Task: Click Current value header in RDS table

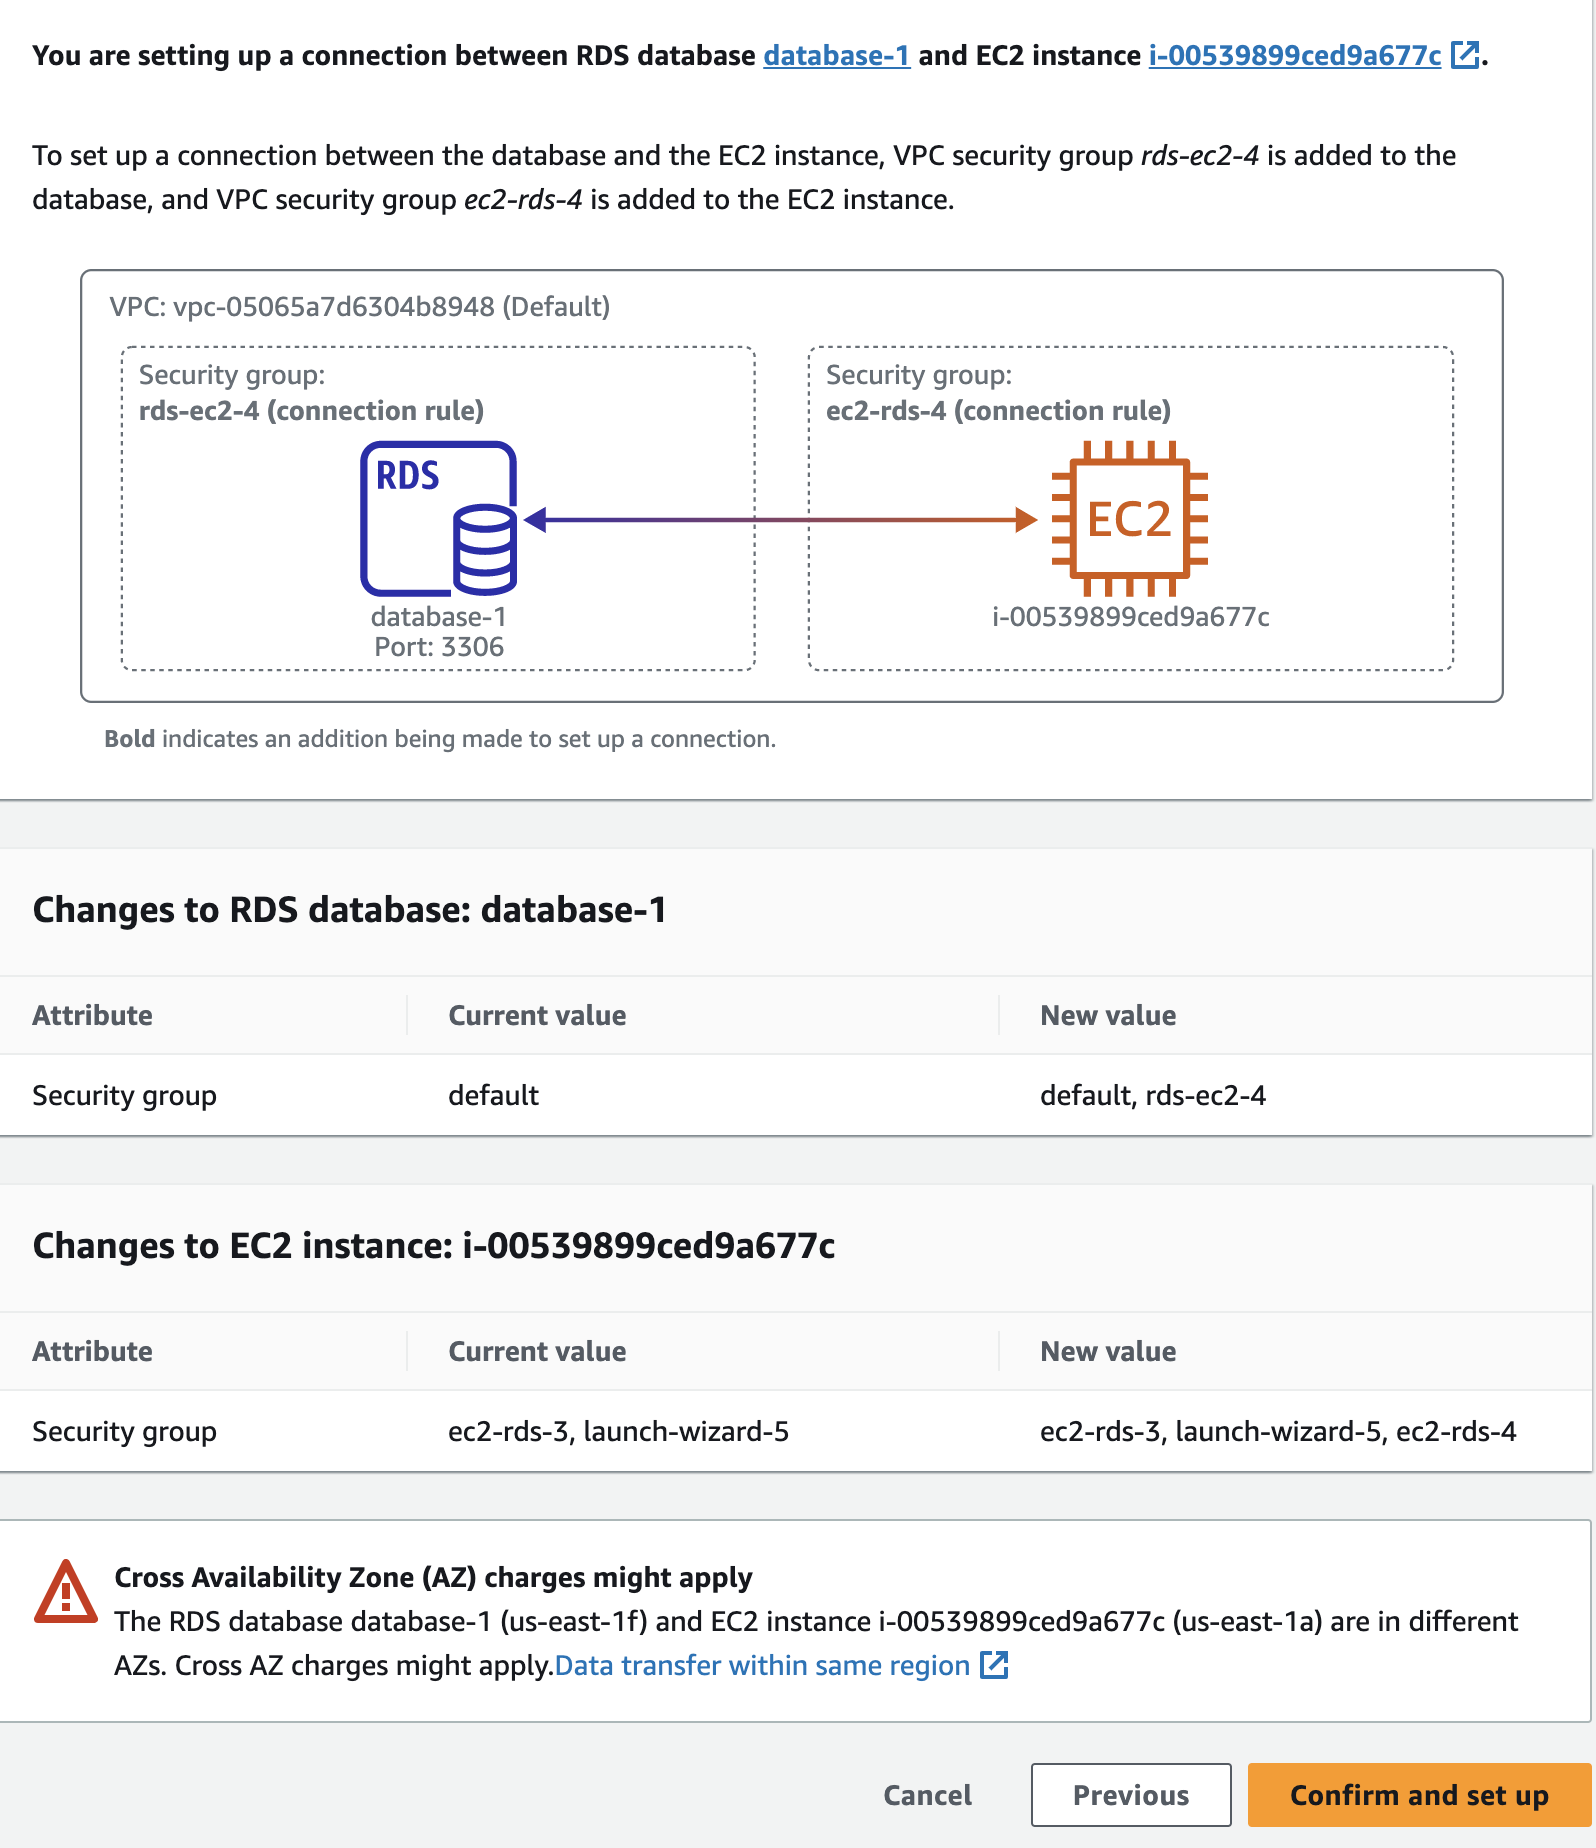Action: tap(537, 1015)
